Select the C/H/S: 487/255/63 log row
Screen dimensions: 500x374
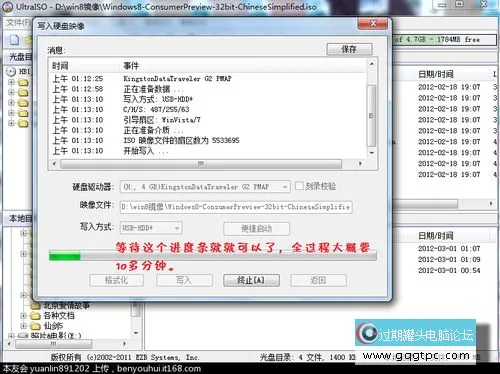[208, 110]
